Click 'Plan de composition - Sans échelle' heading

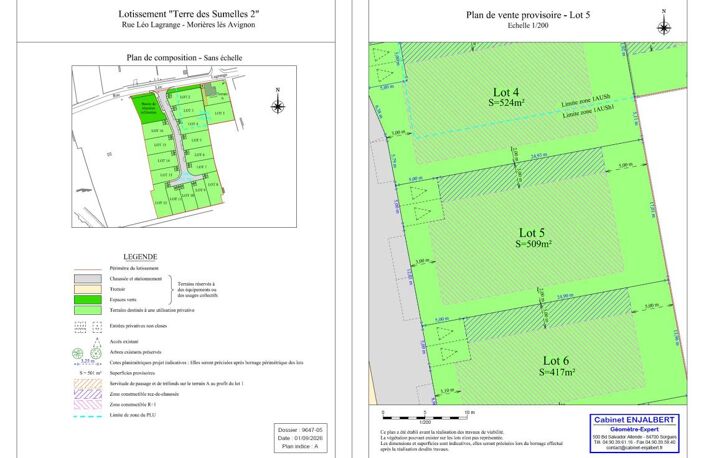click(184, 57)
